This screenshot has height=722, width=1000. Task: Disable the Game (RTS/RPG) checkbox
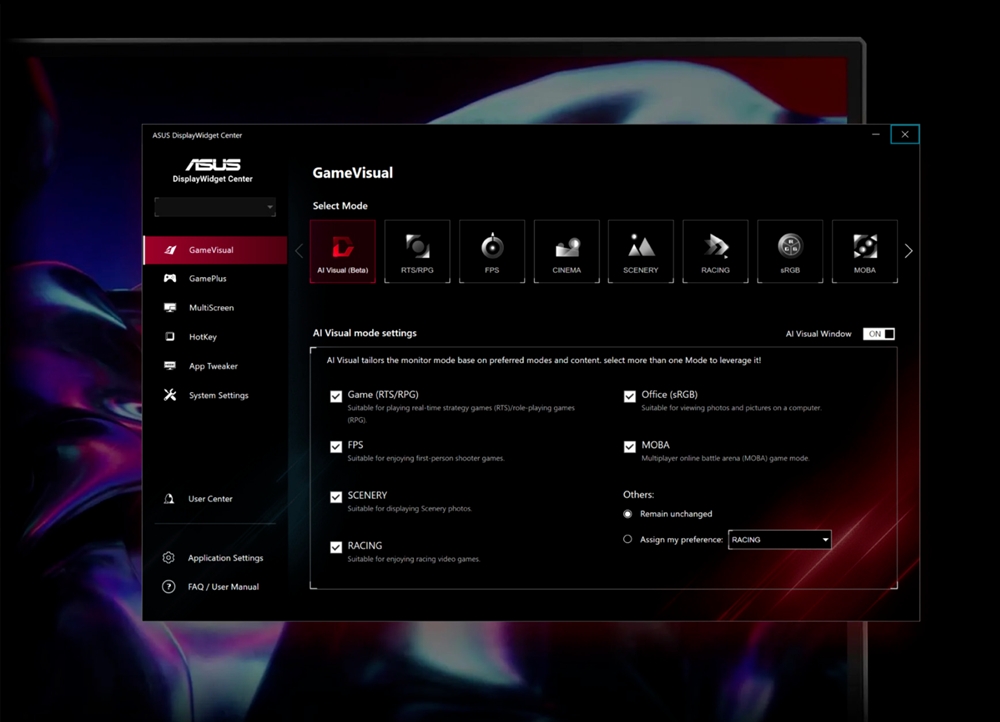click(x=337, y=396)
